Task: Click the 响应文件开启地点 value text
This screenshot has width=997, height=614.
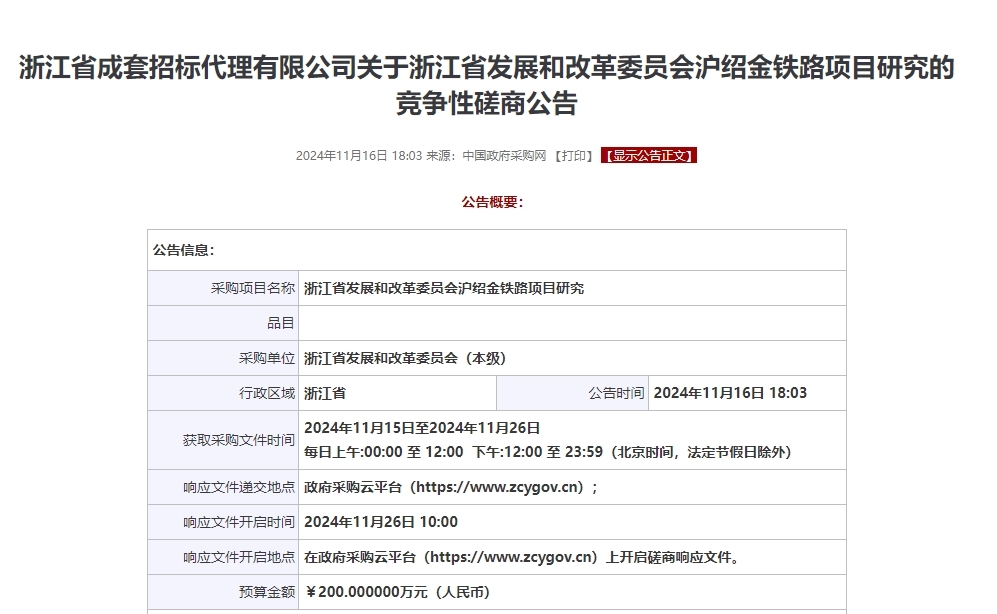Action: tap(522, 557)
